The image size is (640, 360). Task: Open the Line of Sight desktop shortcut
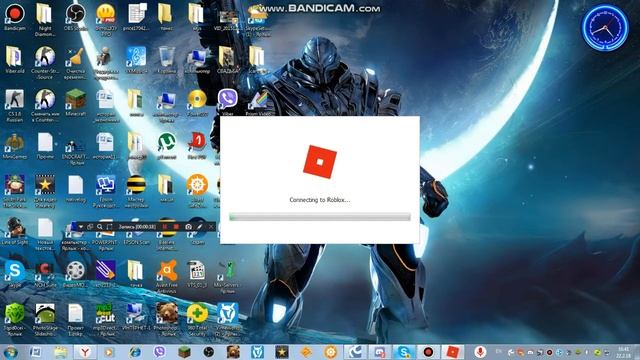click(15, 231)
